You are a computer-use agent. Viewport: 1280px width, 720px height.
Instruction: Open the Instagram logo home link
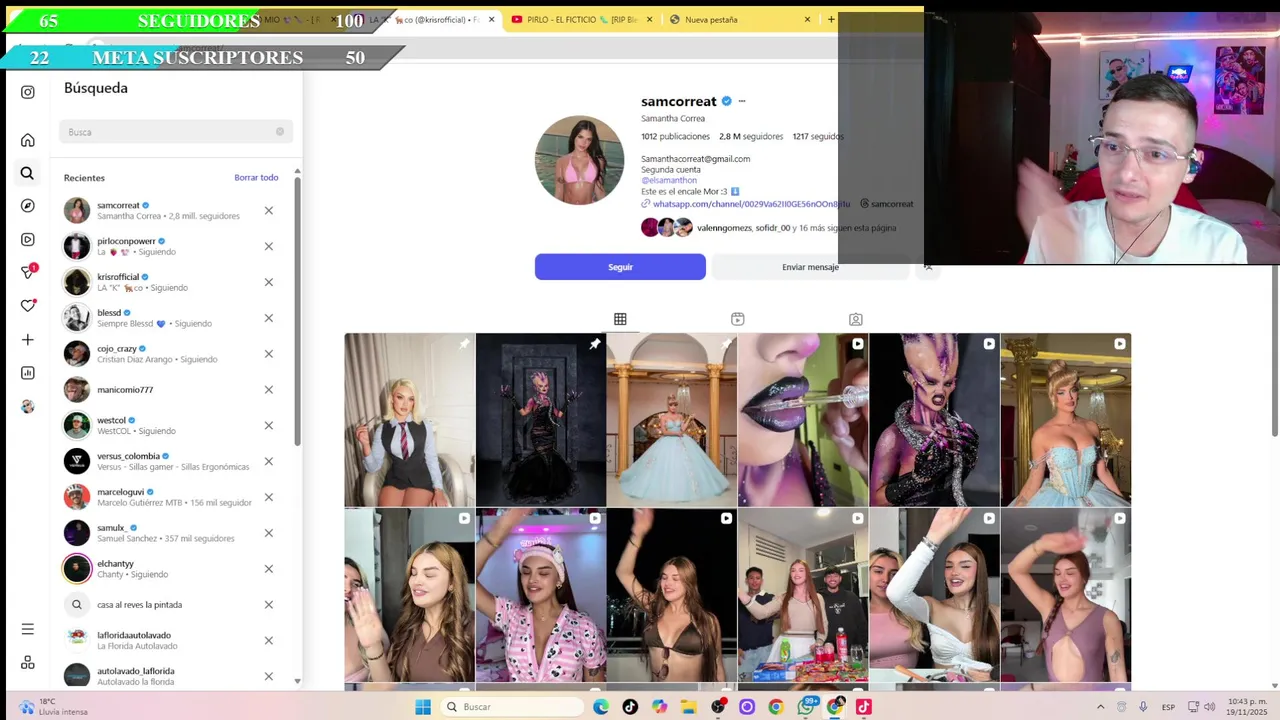(27, 92)
